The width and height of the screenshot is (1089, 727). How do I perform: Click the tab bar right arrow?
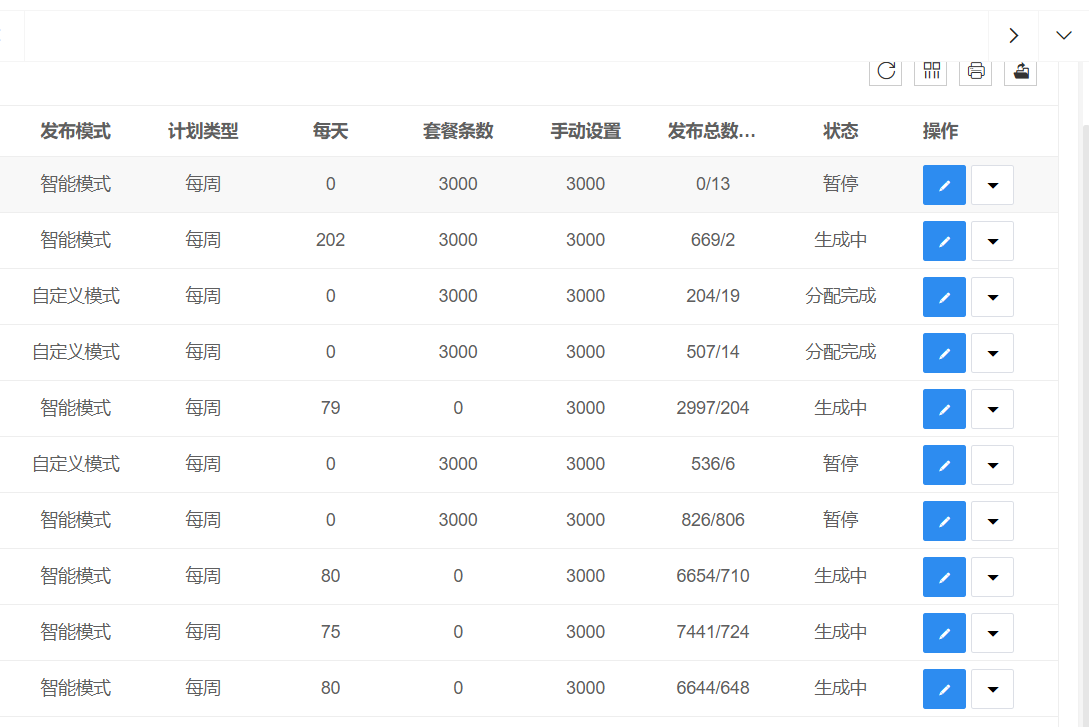1014,35
